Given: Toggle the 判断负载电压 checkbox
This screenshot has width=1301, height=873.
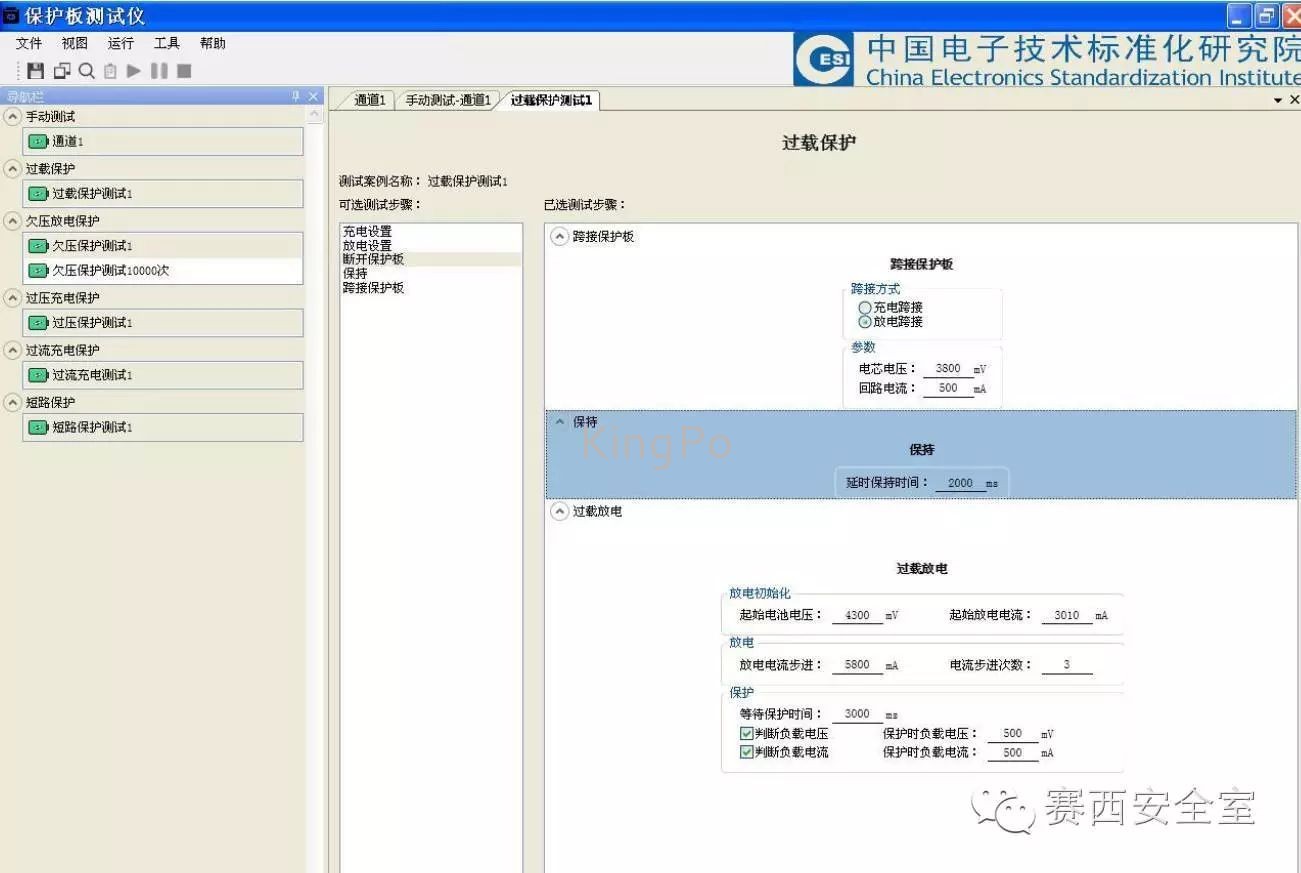Looking at the screenshot, I should pyautogui.click(x=746, y=734).
